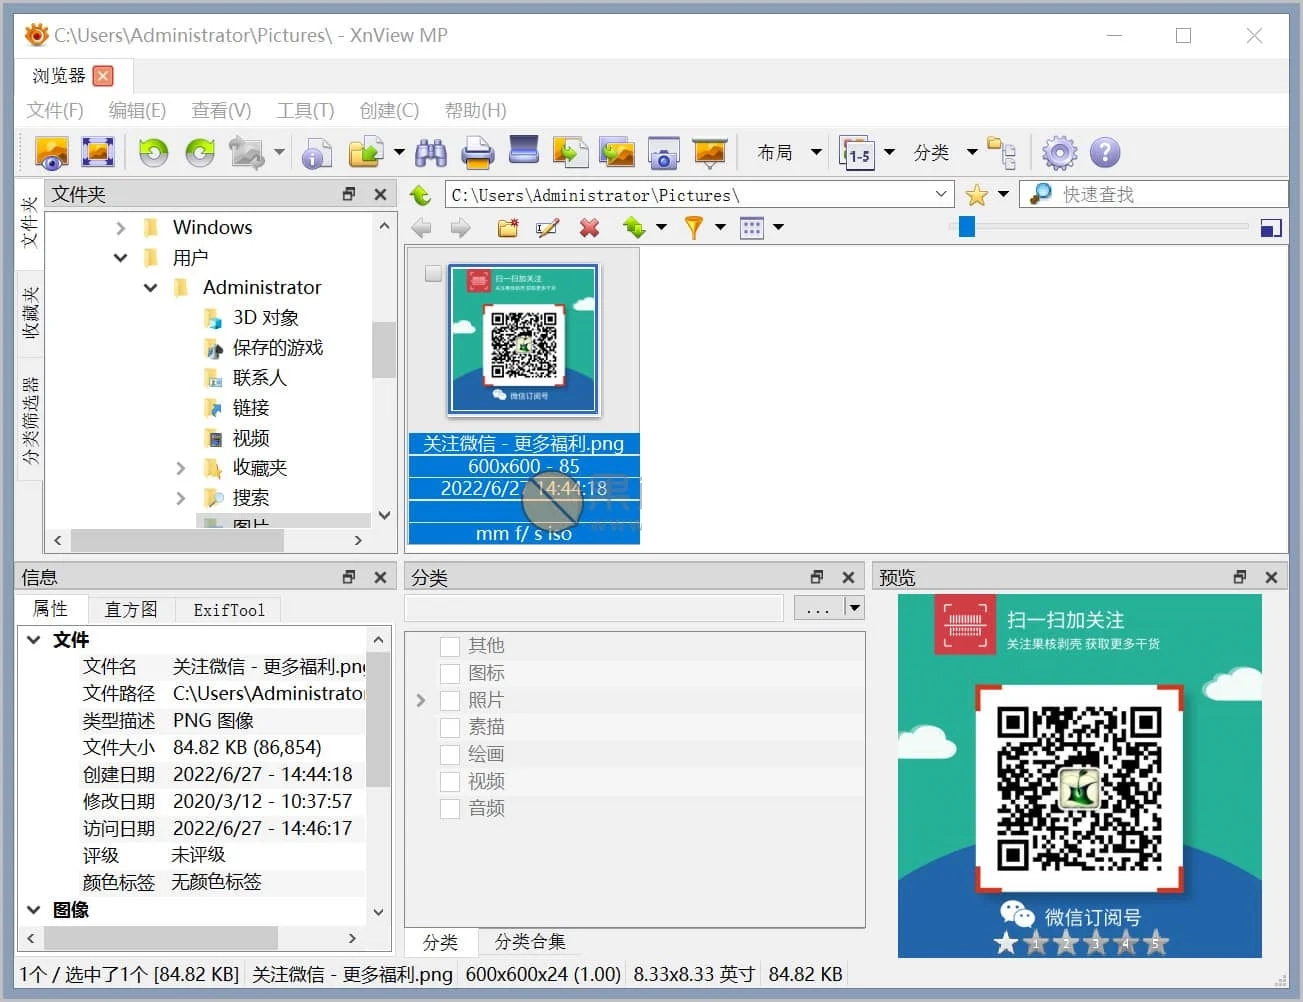Click the blue question mark help icon
Screen dimensions: 1303x1002
[x=1104, y=153]
